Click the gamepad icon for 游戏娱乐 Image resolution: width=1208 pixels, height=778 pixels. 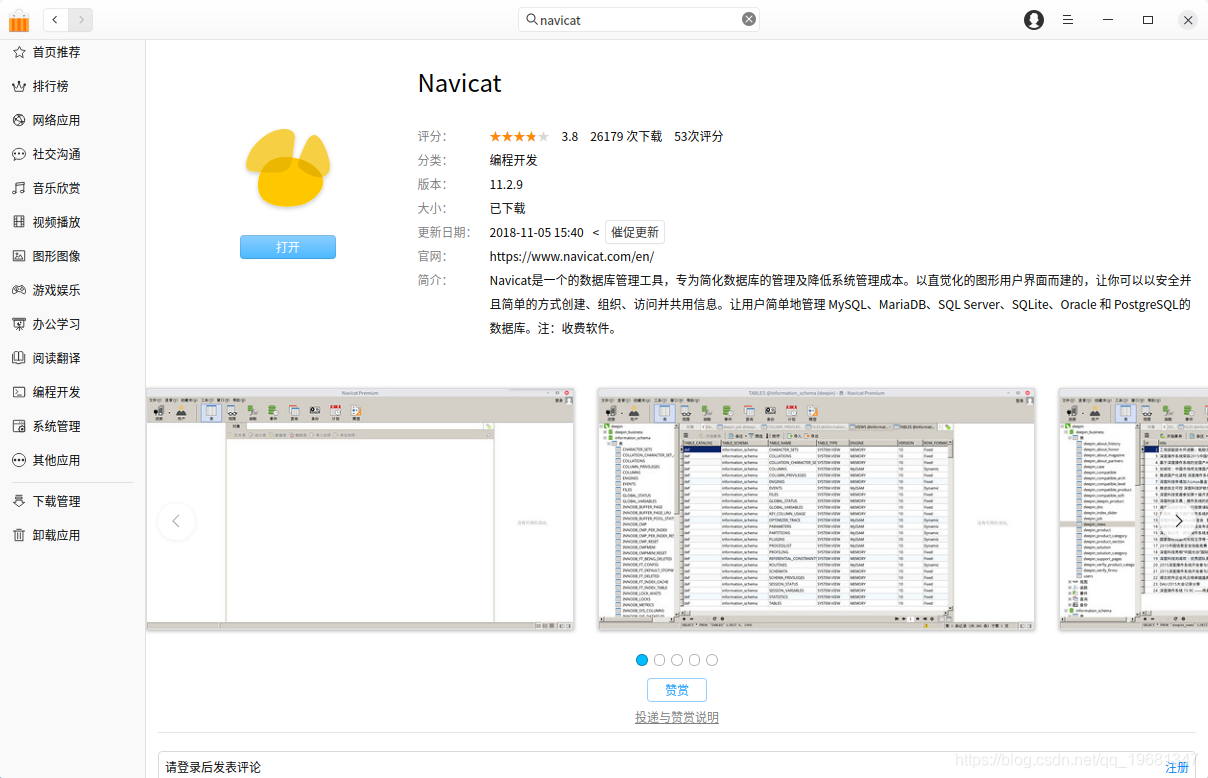tap(18, 290)
